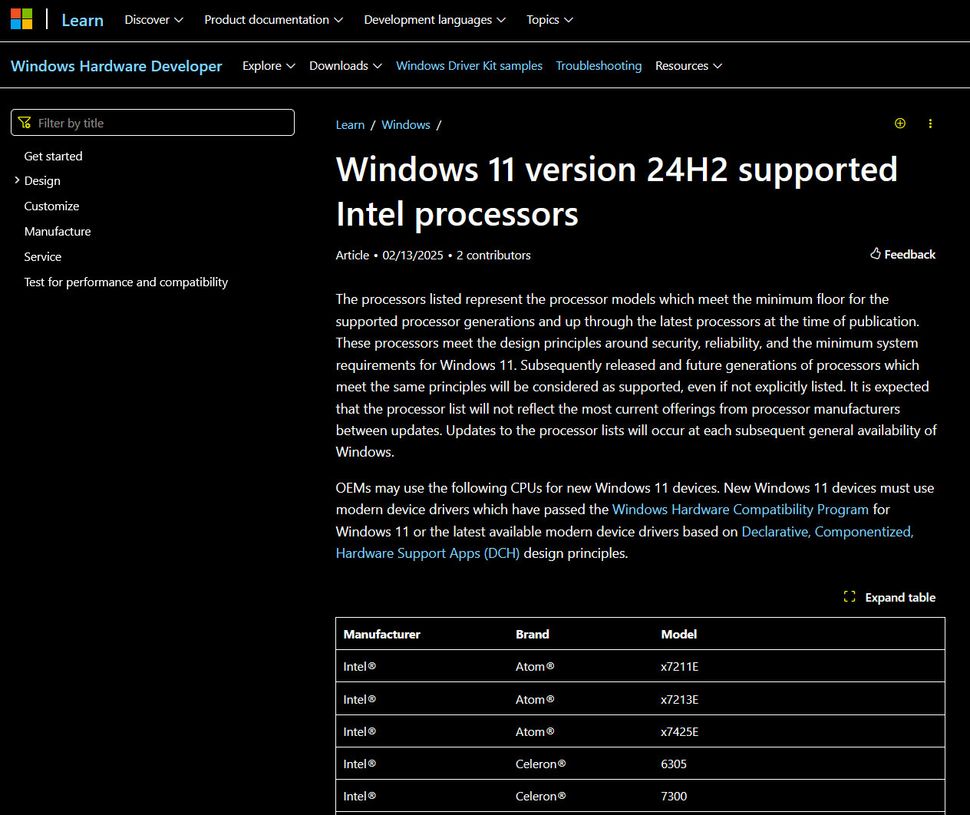Open more actions via the three-dot icon

pyautogui.click(x=930, y=123)
